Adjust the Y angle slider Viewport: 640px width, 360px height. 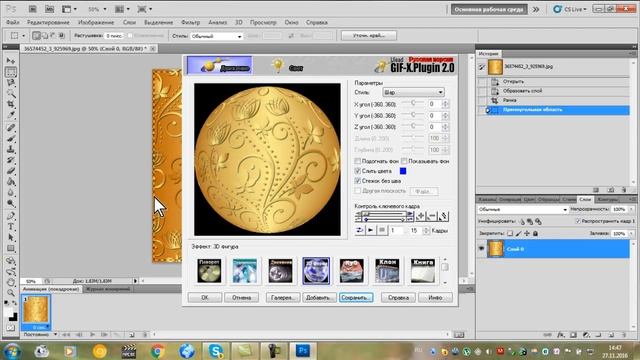[413, 115]
